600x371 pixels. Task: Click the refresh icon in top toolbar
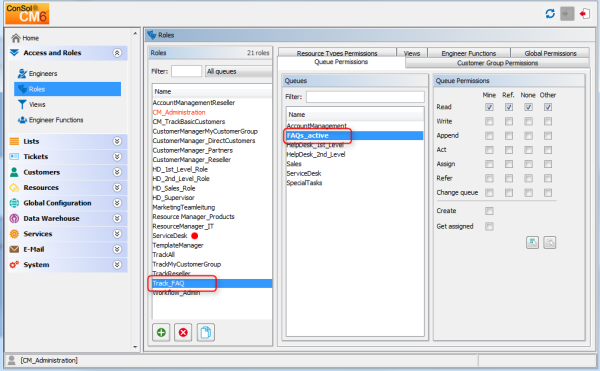click(x=550, y=14)
